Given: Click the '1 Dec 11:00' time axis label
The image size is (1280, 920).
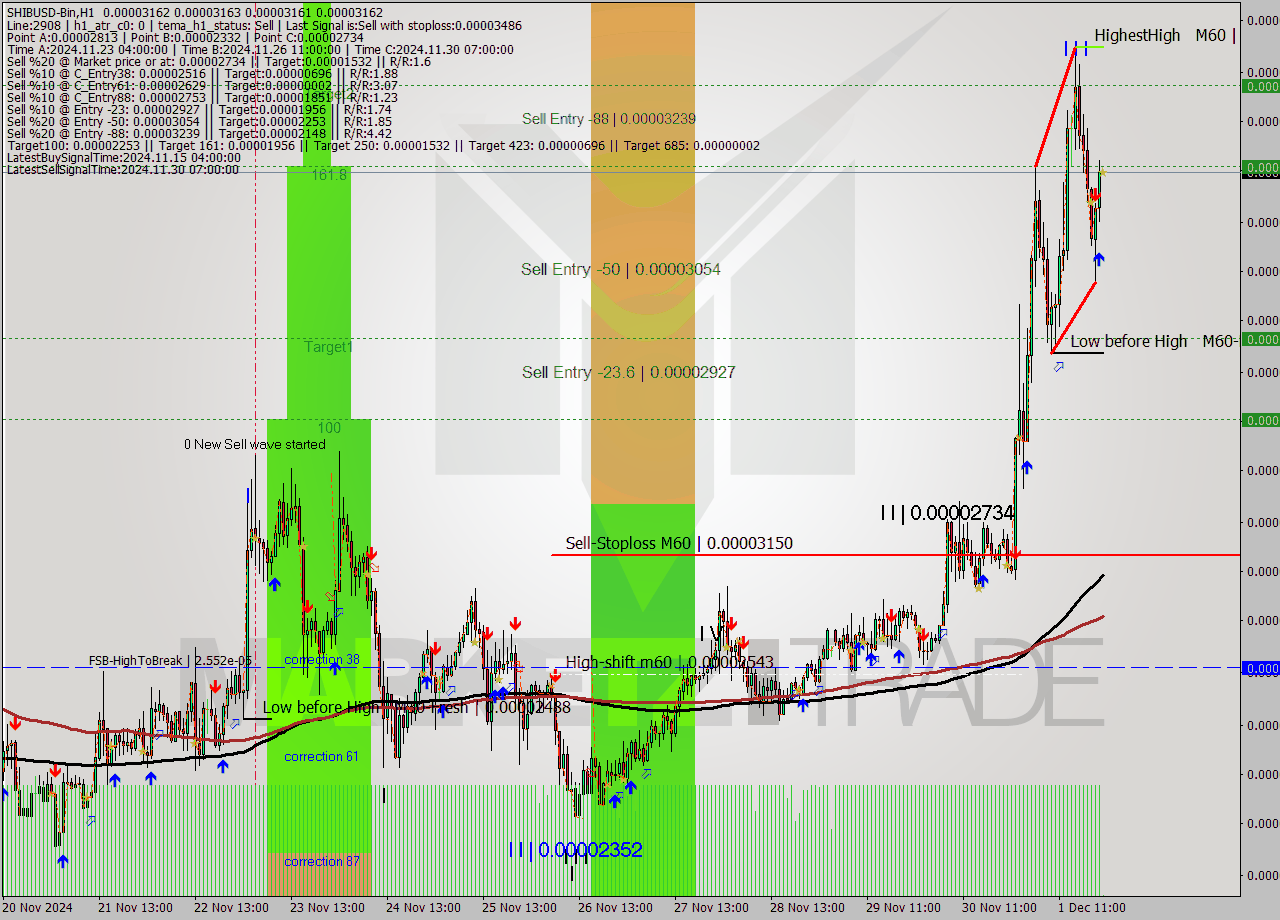Looking at the screenshot, I should (1092, 908).
